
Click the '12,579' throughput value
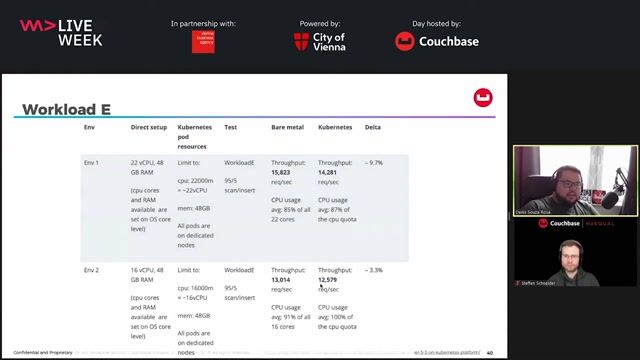click(327, 280)
